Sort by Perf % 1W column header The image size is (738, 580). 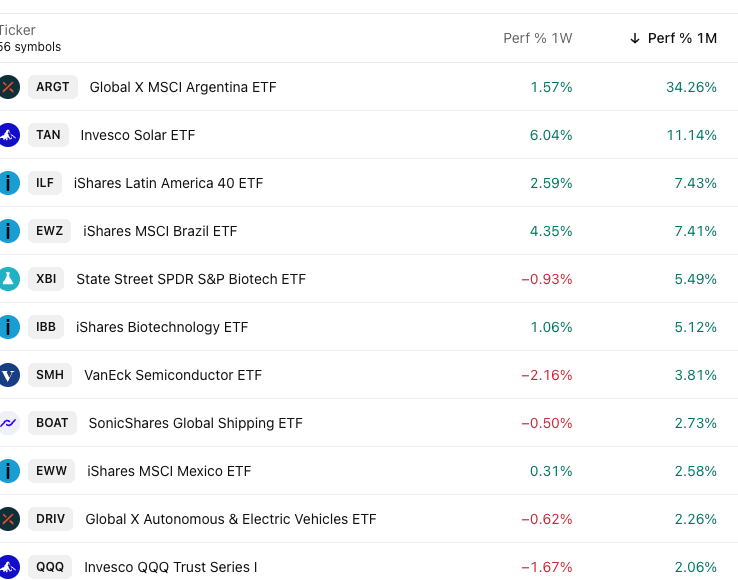(x=537, y=38)
